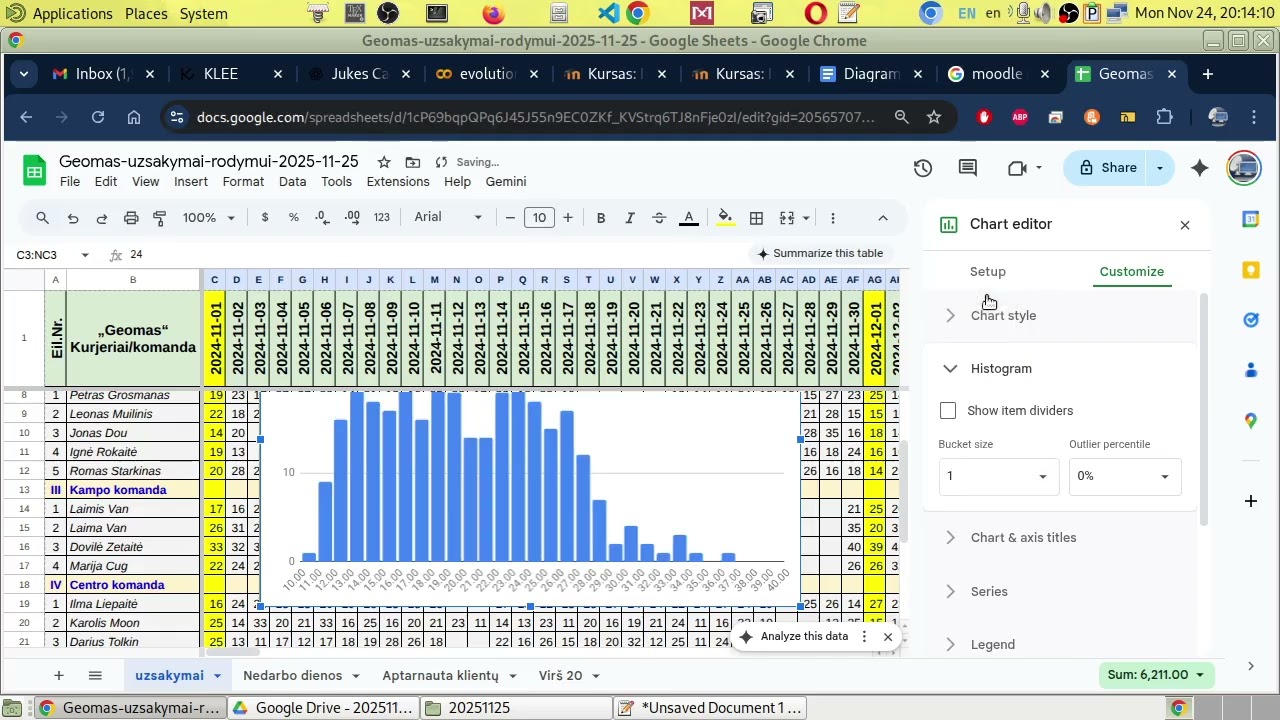1280x720 pixels.
Task: Select the Customize tab
Action: pyautogui.click(x=1132, y=272)
